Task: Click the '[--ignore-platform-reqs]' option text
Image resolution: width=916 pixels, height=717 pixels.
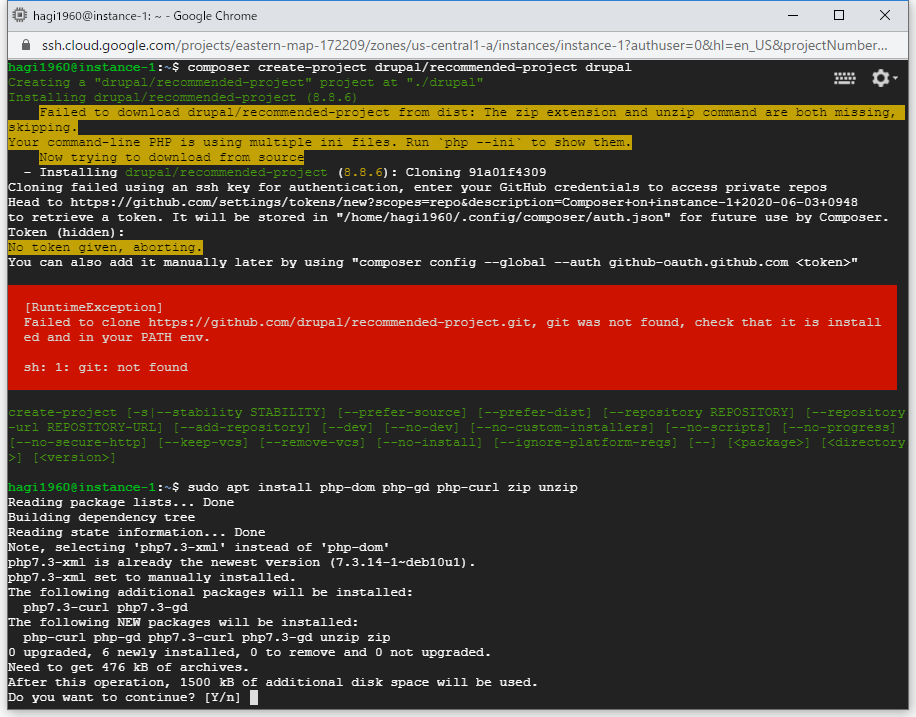Action: [x=585, y=442]
